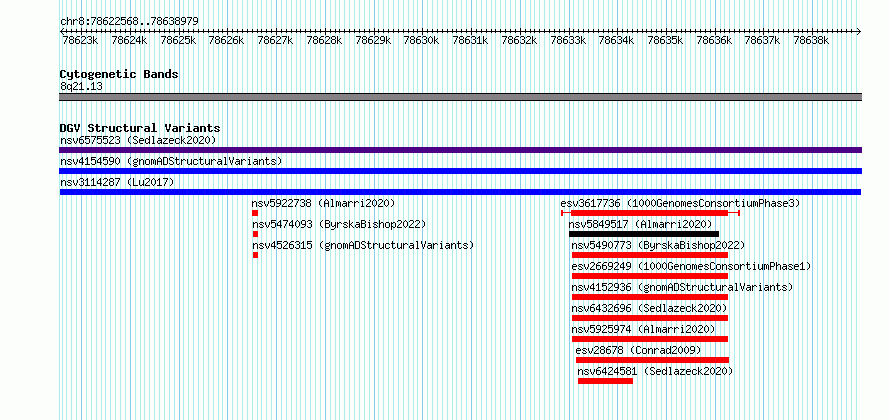Viewport: 890px width, 420px height.
Task: Click red bar under nsv5925974
Action: tap(650, 339)
